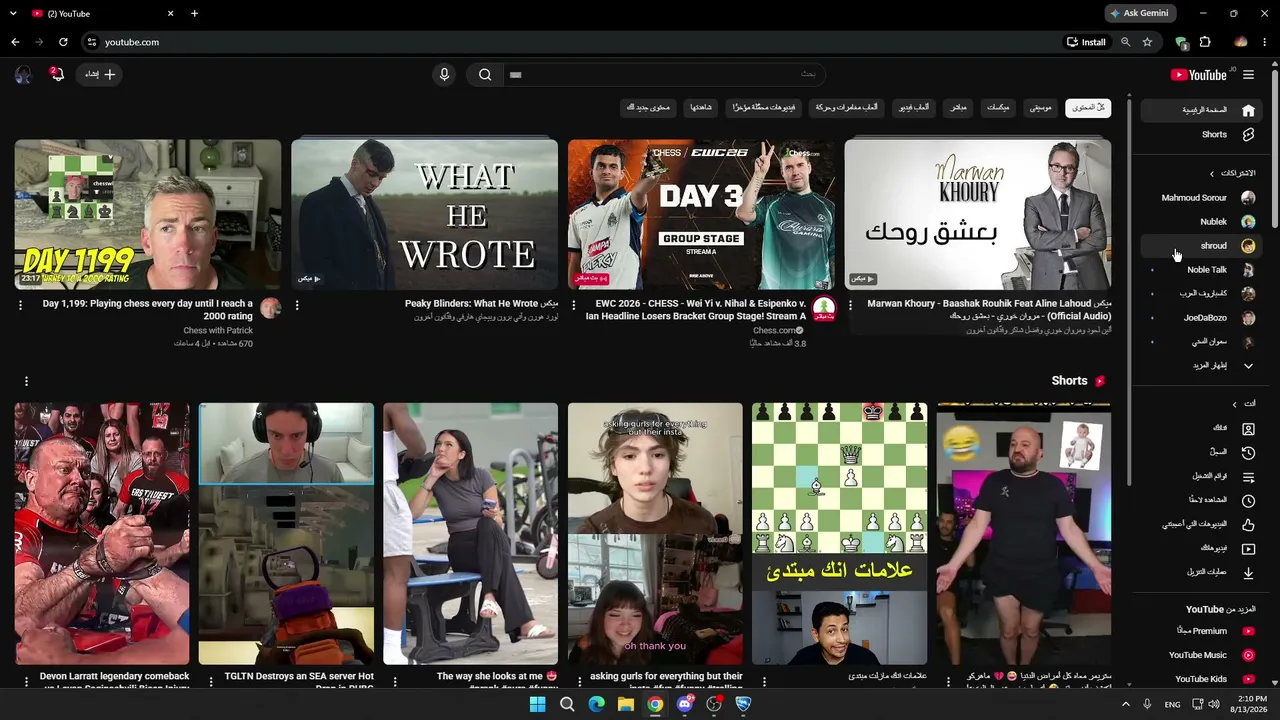Open the TGLTN PUBG Short

tap(286, 534)
